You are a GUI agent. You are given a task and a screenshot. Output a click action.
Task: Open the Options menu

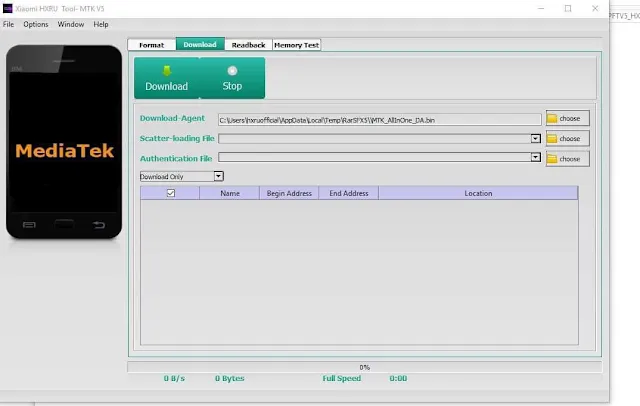(36, 24)
